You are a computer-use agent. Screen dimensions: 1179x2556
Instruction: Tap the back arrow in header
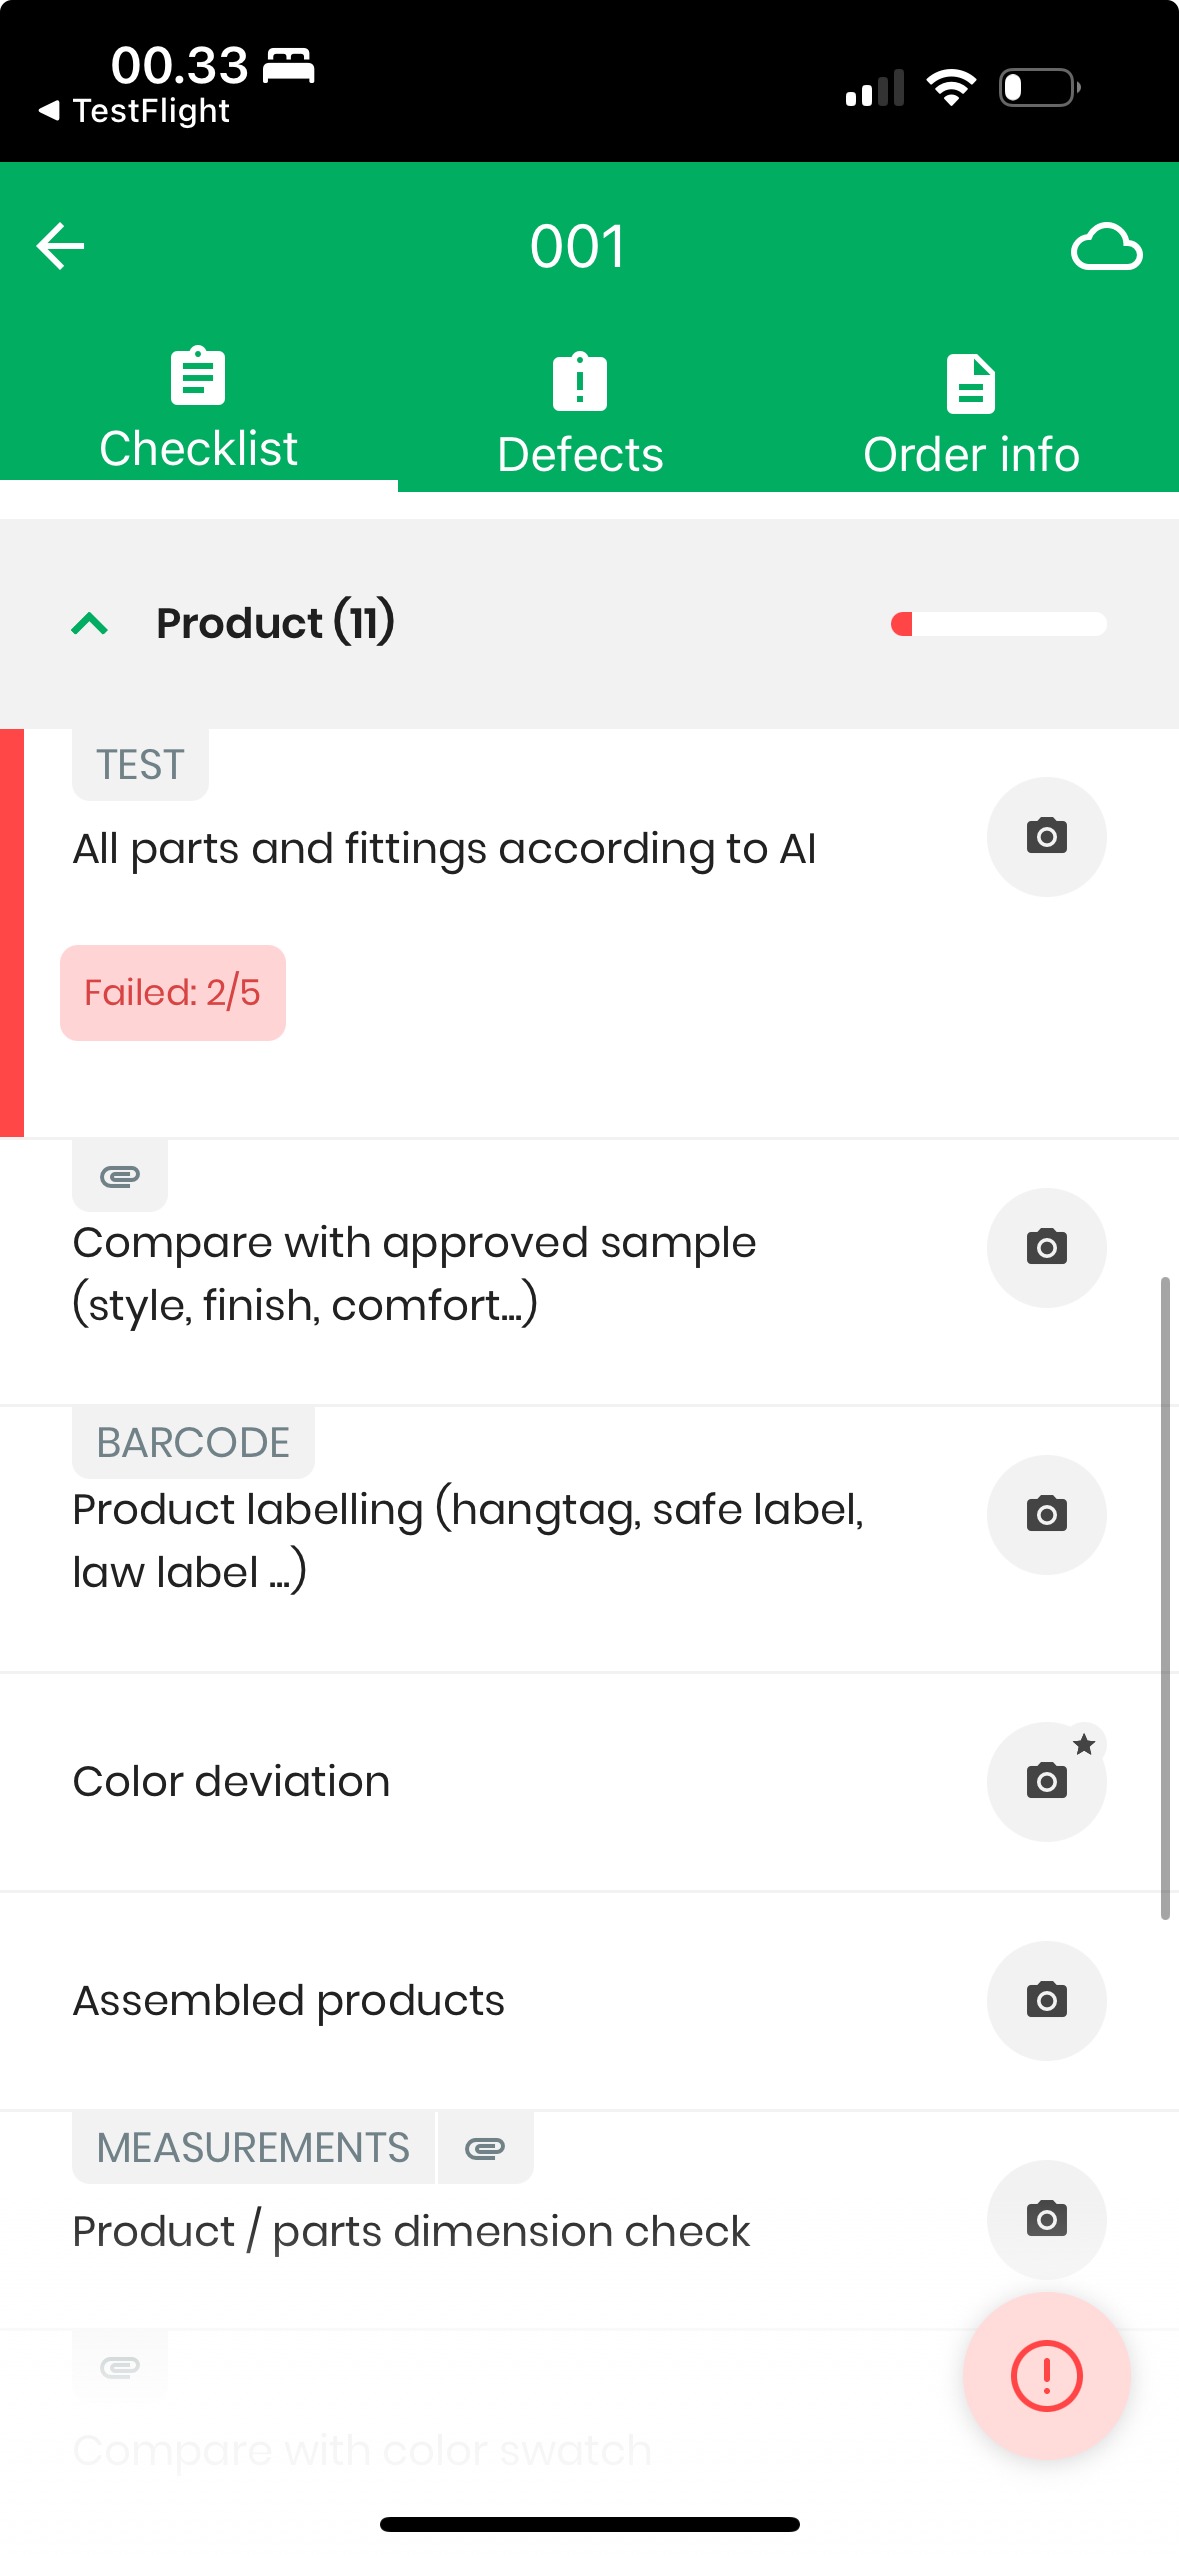pos(60,246)
